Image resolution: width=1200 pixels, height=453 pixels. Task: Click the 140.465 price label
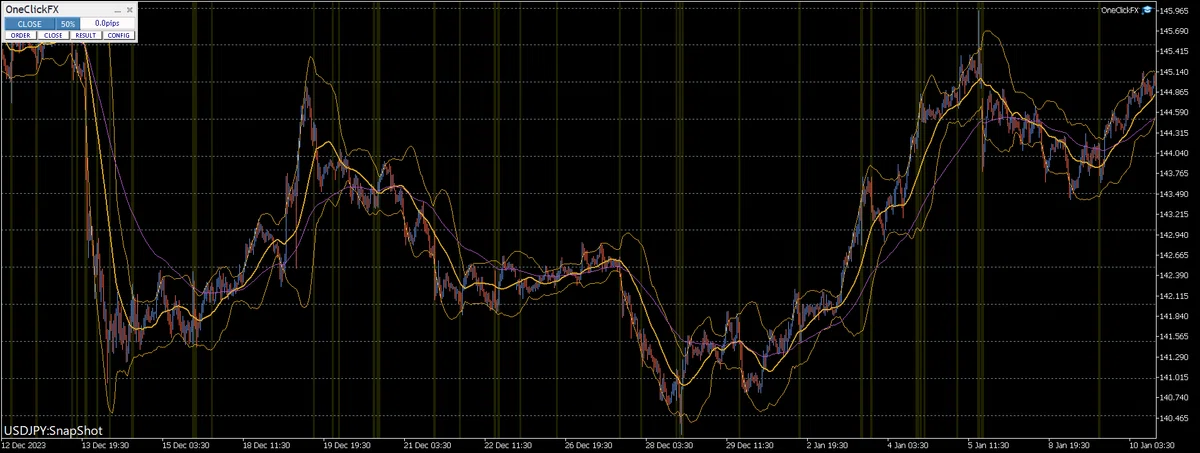(x=1174, y=419)
